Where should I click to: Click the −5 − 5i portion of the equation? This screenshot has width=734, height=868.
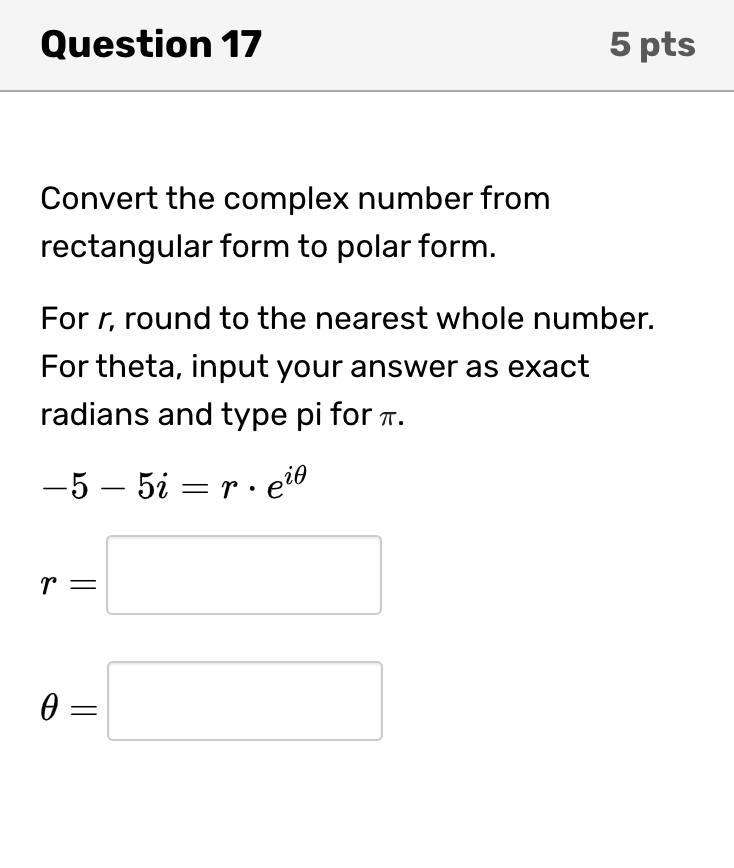tap(100, 482)
